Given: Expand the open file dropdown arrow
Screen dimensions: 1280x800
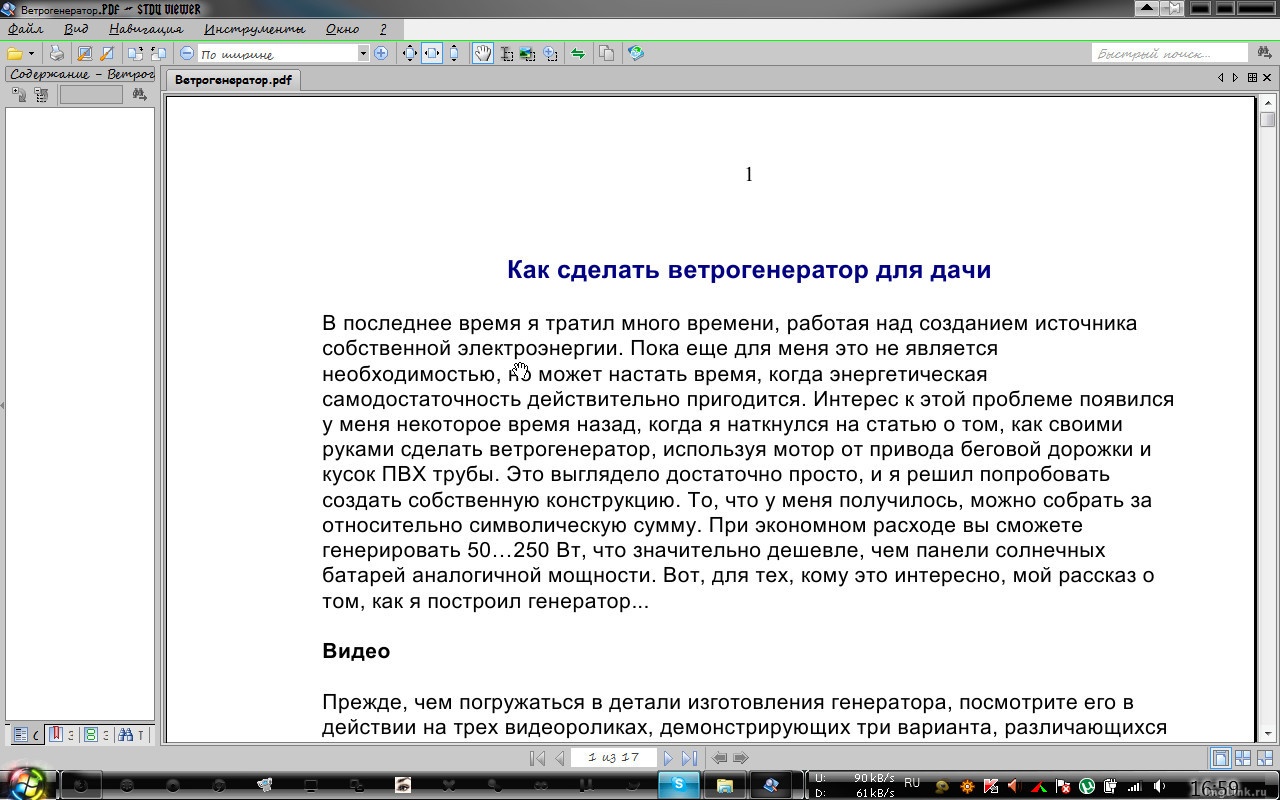Looking at the screenshot, I should tap(31, 54).
